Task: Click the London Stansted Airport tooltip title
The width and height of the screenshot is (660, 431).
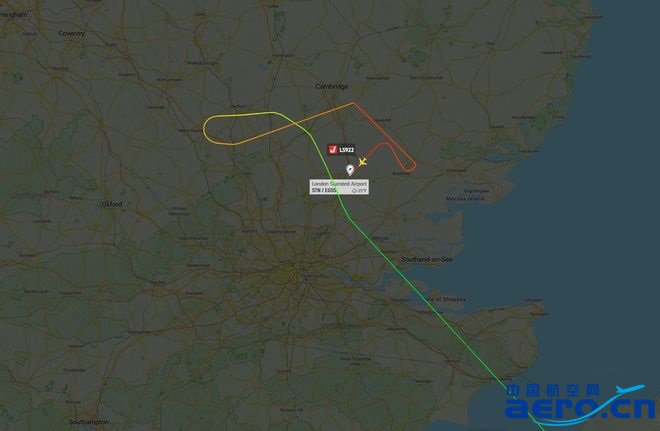Action: 339,184
